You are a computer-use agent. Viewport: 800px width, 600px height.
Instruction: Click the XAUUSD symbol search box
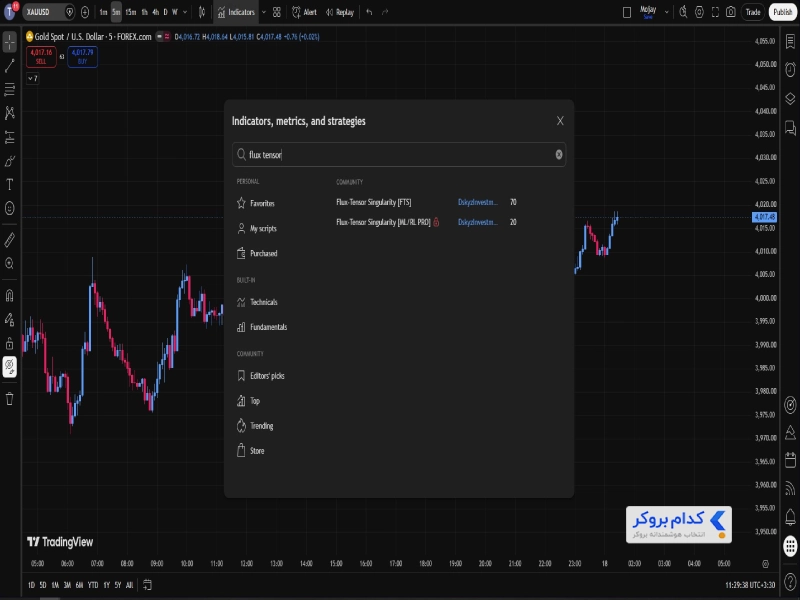tap(48, 12)
